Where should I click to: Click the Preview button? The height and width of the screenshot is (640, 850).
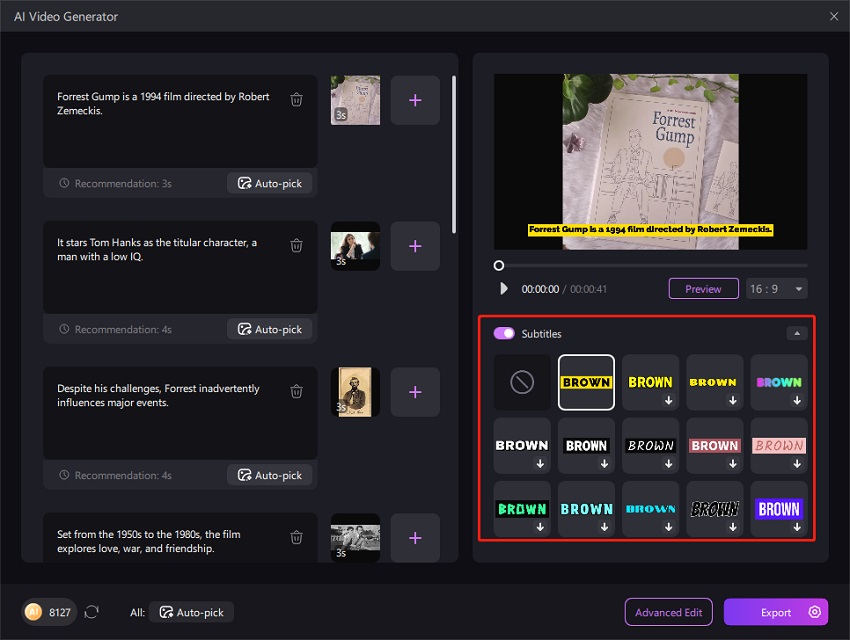coord(704,289)
